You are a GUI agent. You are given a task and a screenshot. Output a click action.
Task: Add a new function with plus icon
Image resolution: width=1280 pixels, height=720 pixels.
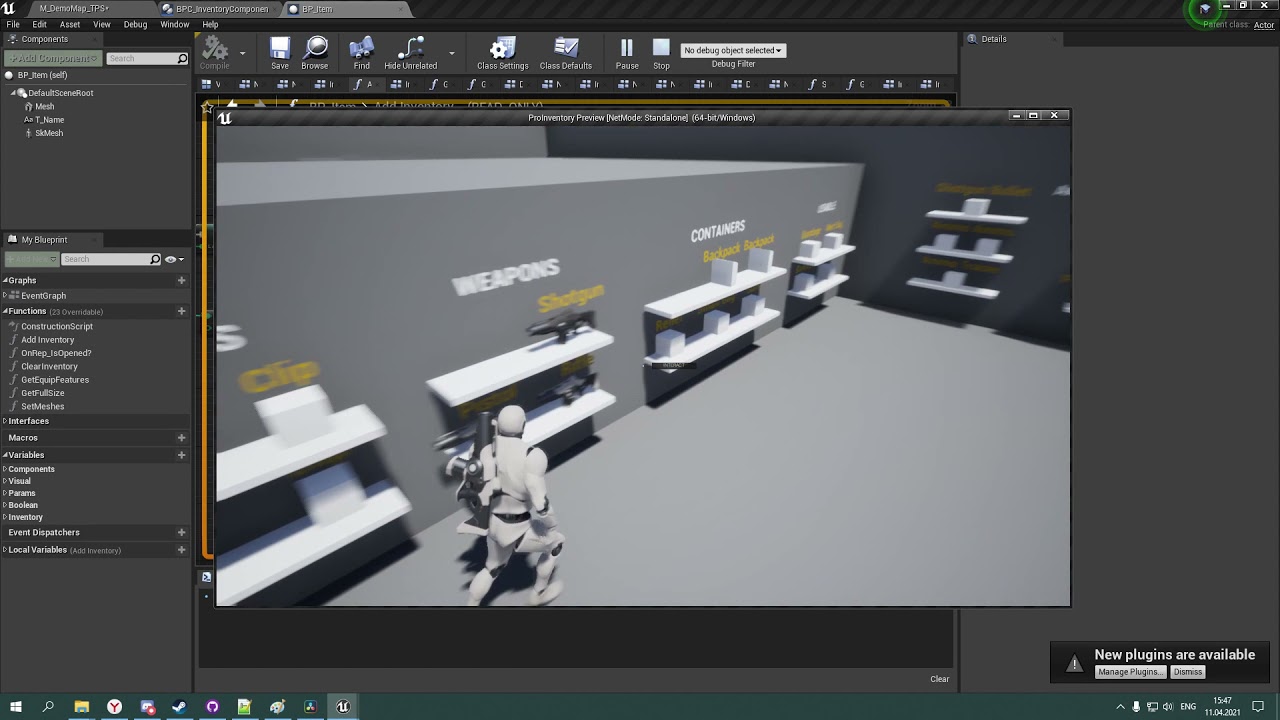pos(181,311)
